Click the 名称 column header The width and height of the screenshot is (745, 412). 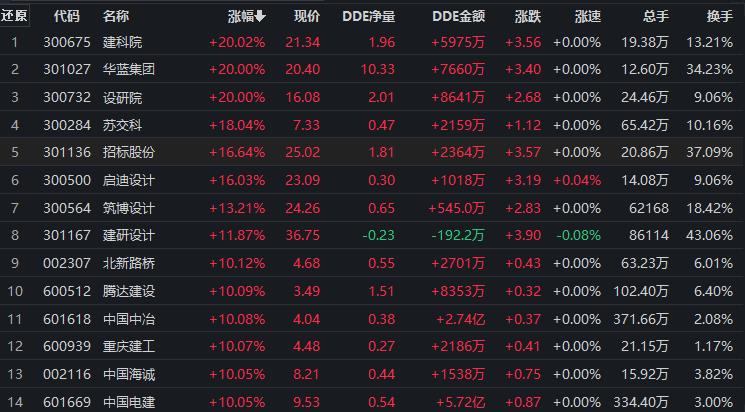pyautogui.click(x=116, y=16)
